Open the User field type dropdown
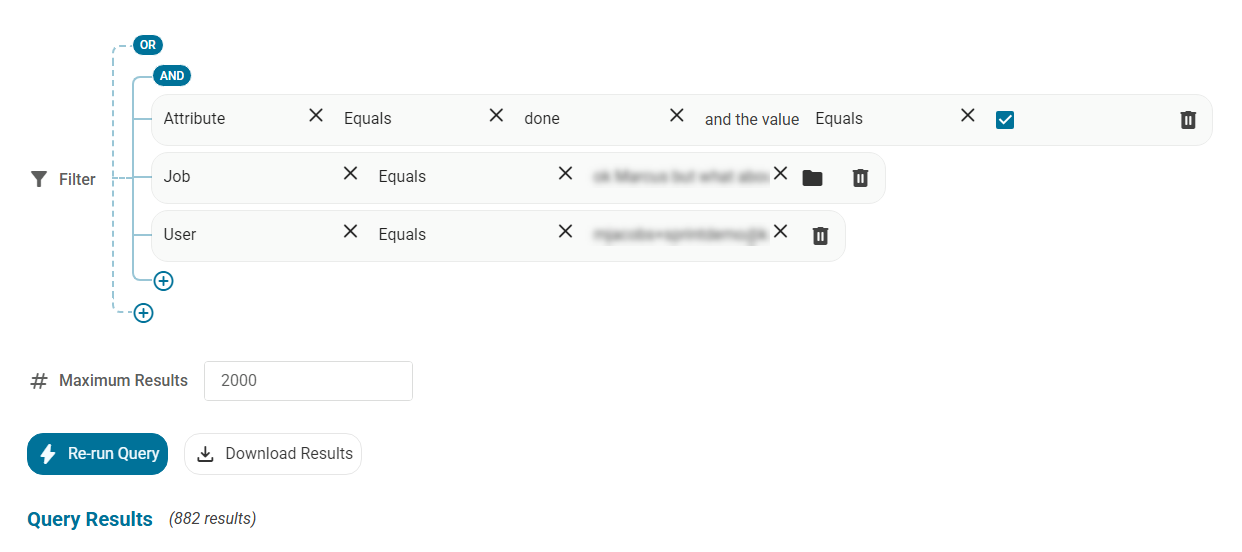1242x552 pixels. (x=245, y=234)
